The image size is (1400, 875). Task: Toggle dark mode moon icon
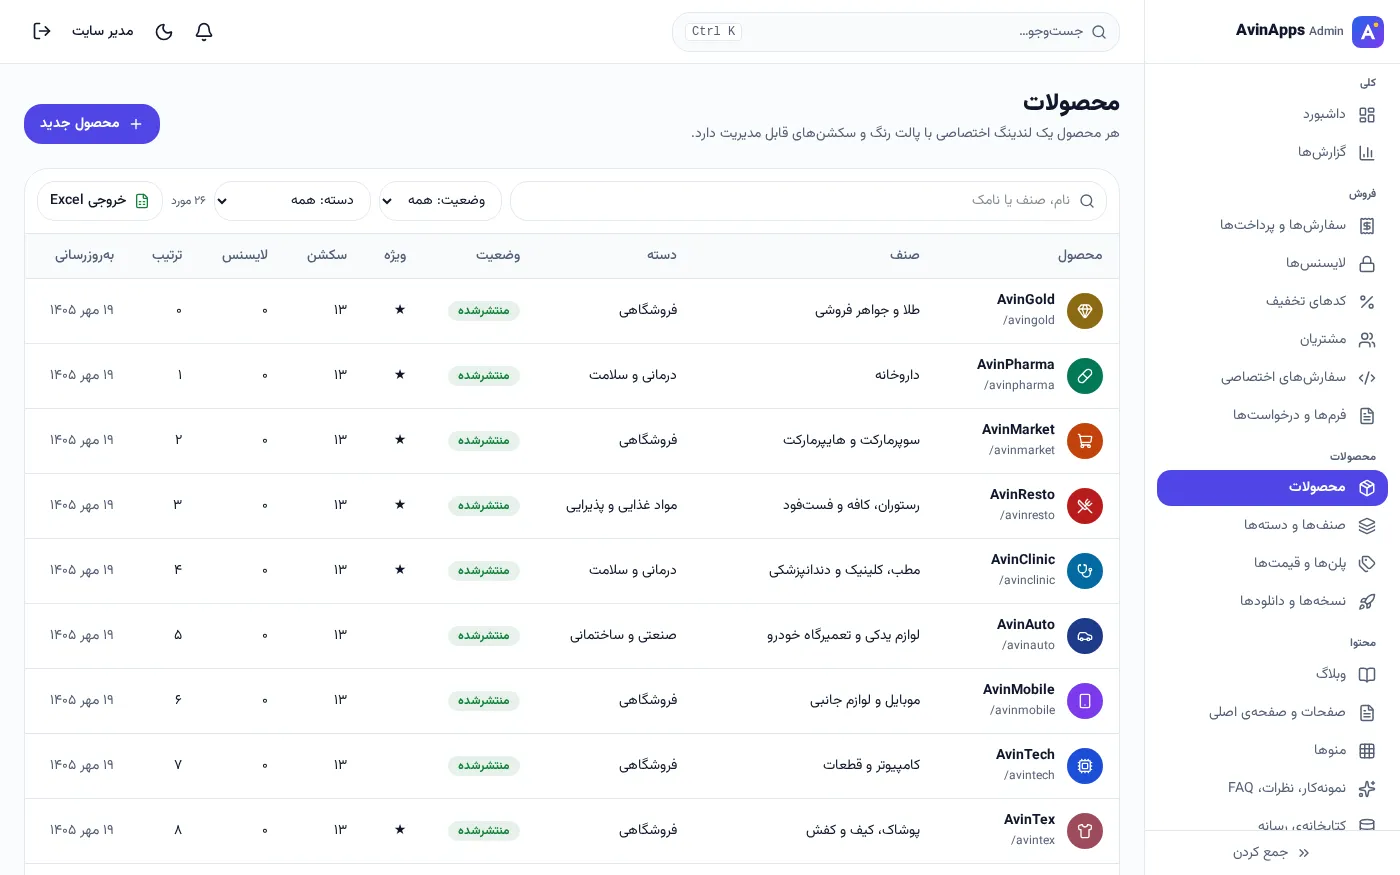click(x=164, y=31)
